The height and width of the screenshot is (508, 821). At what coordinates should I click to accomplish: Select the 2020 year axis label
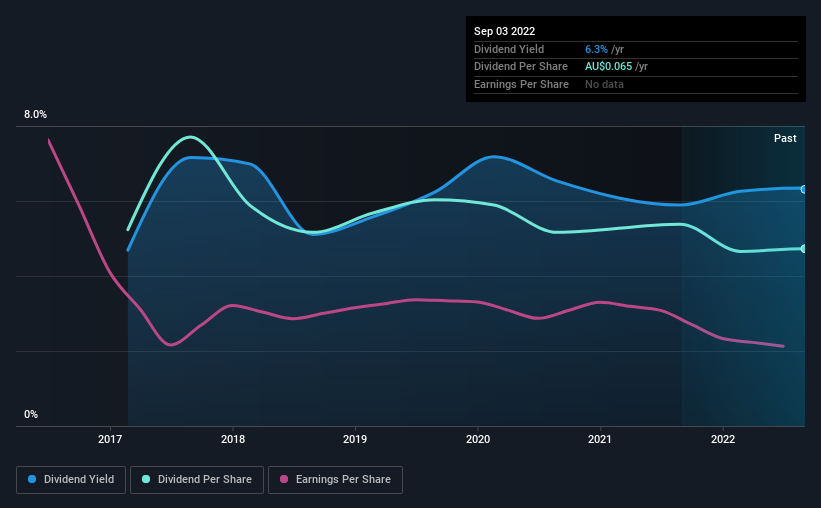pos(478,439)
